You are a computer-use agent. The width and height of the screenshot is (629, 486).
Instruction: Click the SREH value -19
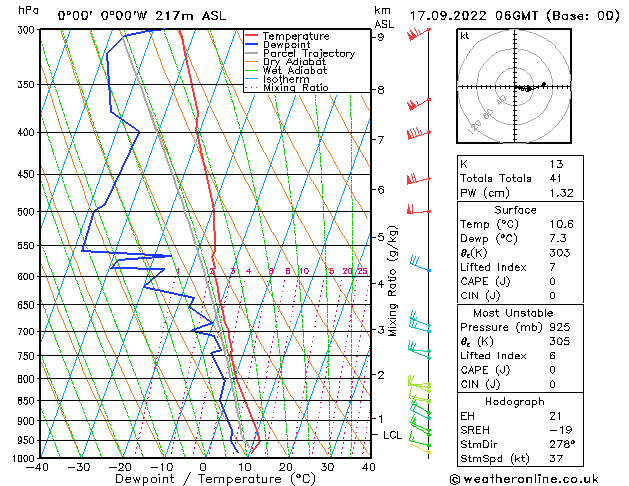point(560,430)
